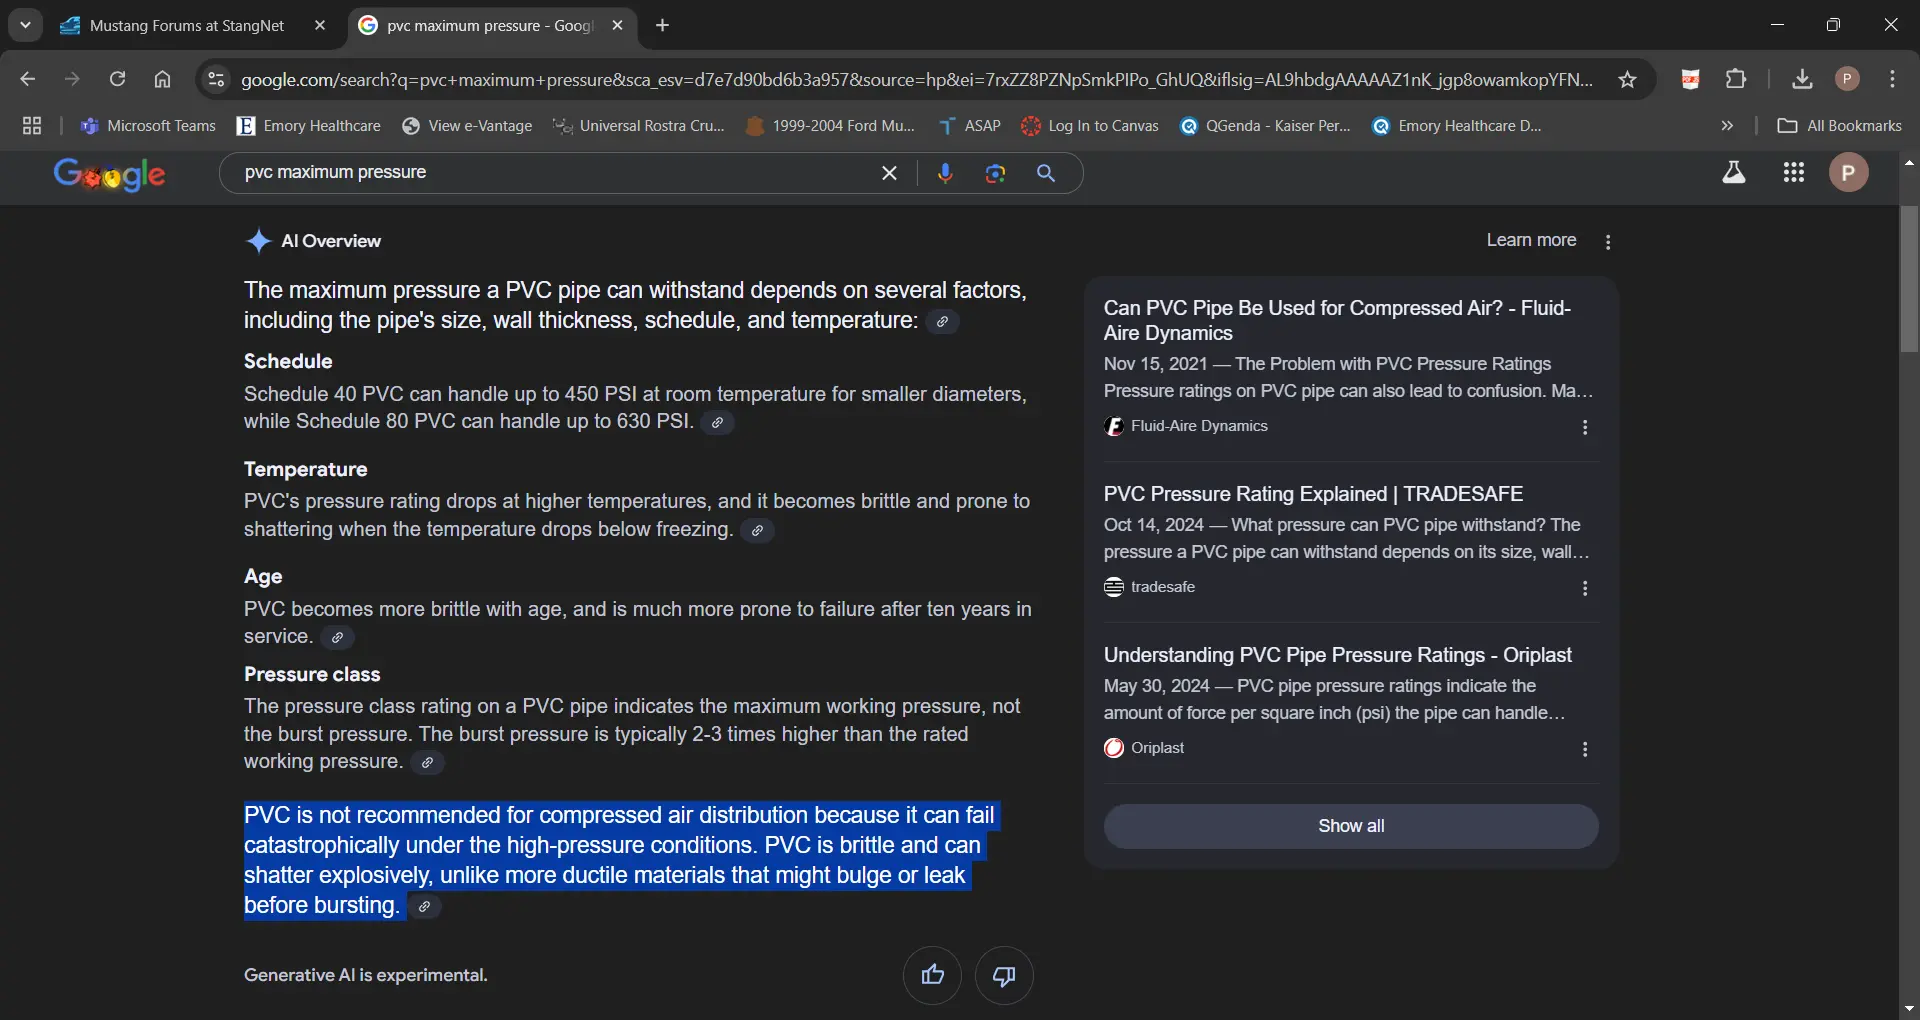Click the address bar URL
The image size is (1920, 1020).
point(916,79)
